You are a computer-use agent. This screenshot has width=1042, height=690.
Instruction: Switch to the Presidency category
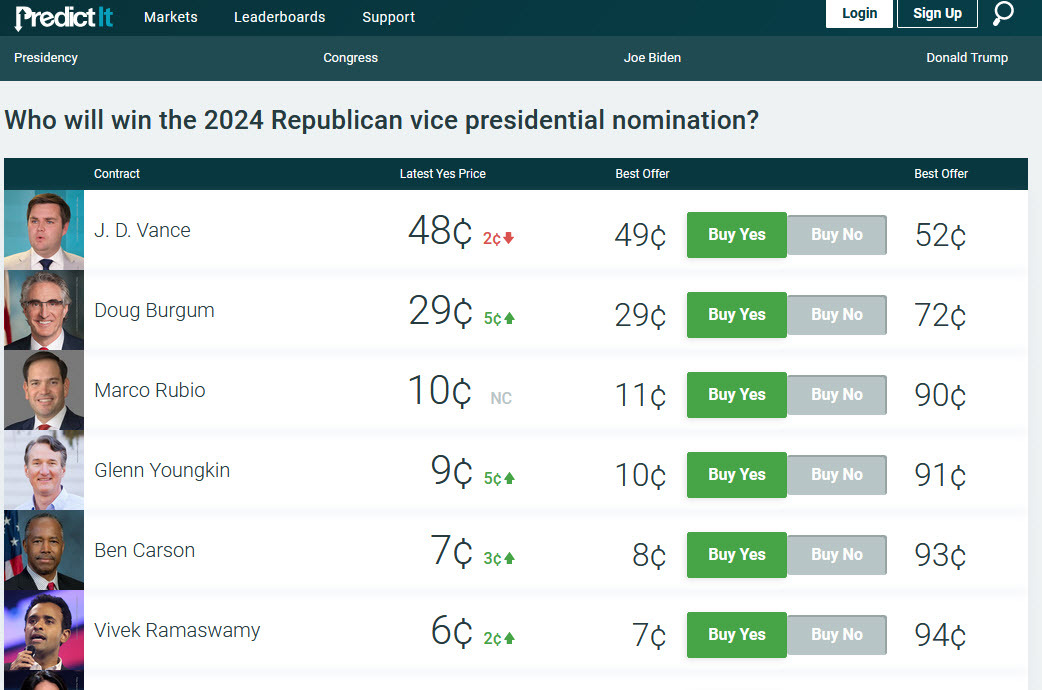pyautogui.click(x=45, y=58)
